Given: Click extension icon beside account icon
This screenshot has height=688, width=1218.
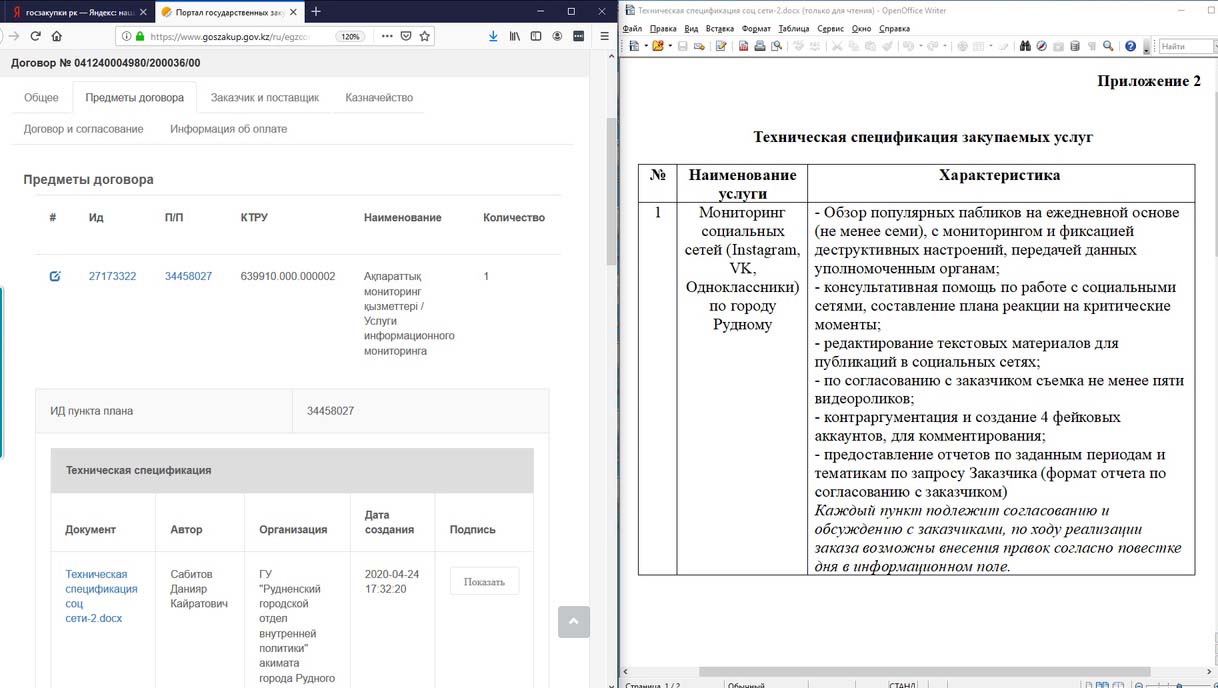Looking at the screenshot, I should [x=578, y=36].
